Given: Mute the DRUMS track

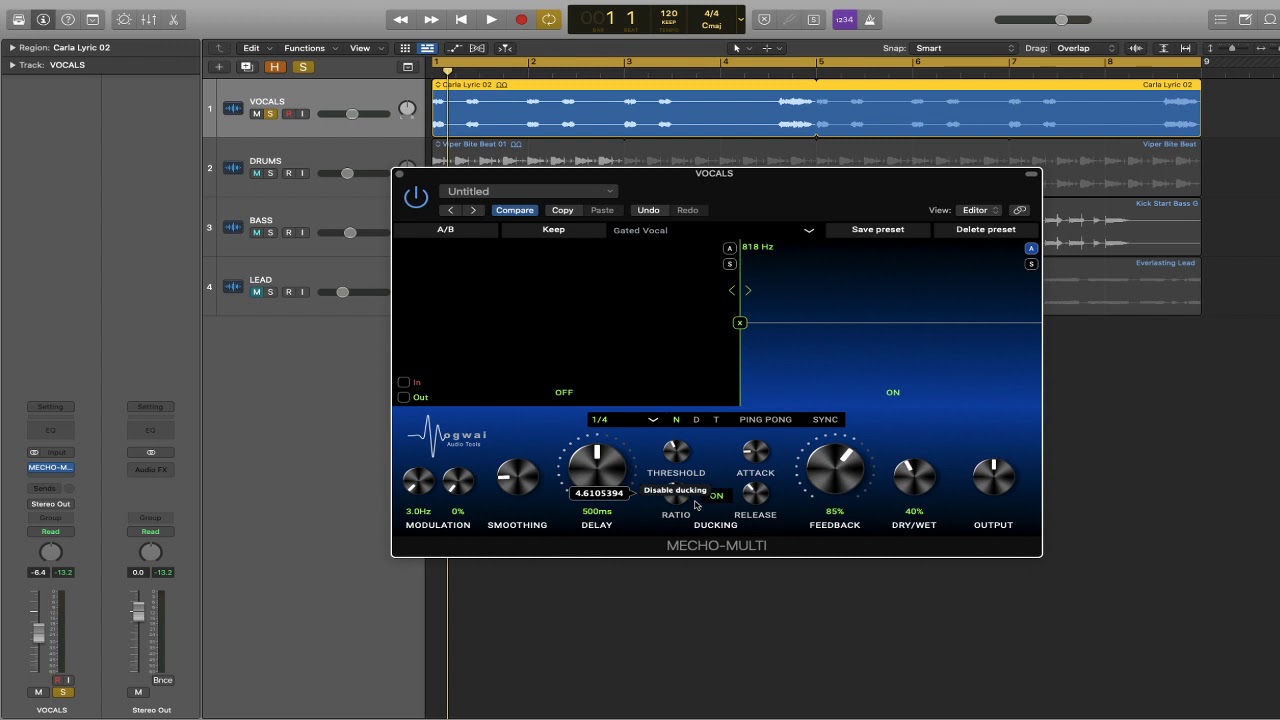Looking at the screenshot, I should [256, 173].
